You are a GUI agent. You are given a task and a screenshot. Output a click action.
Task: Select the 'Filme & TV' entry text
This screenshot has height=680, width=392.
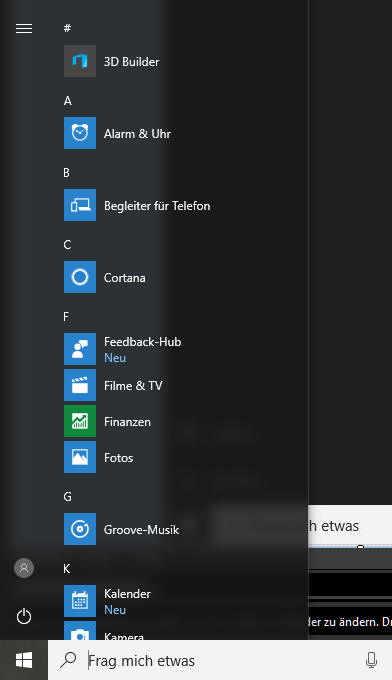pyautogui.click(x=133, y=386)
